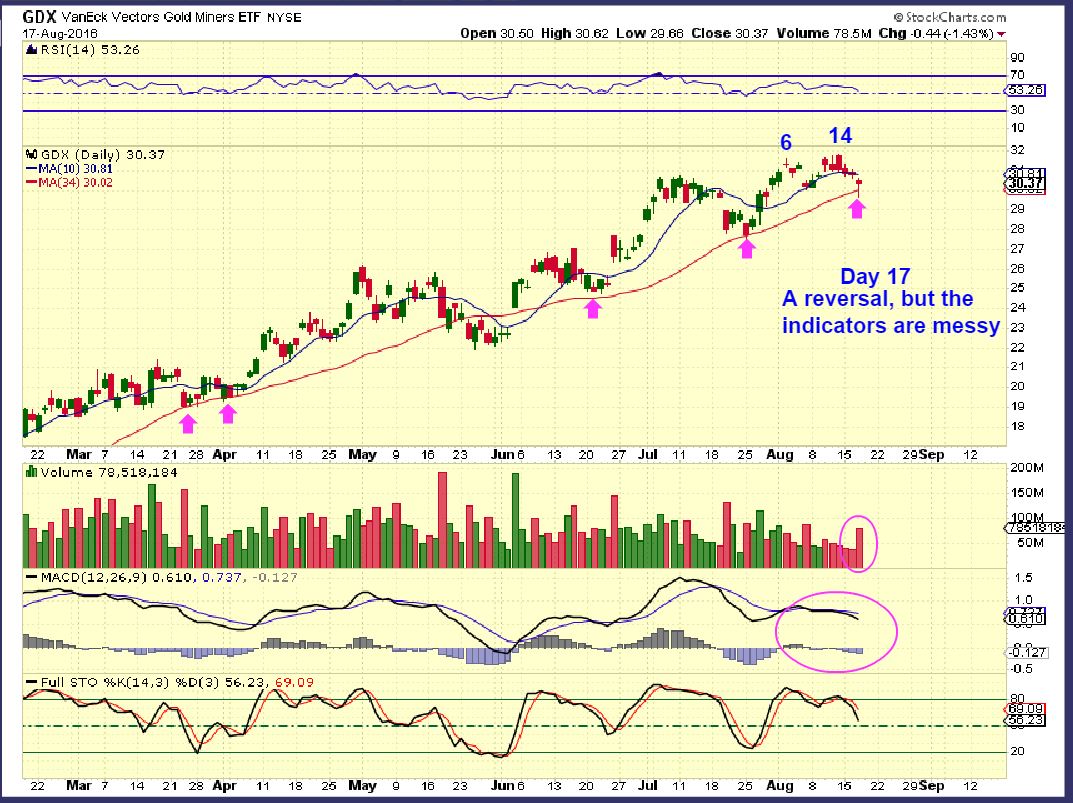Screen dimensions: 1073x803
Task: Click the blue 14 annotation above the candles
Action: tap(840, 136)
